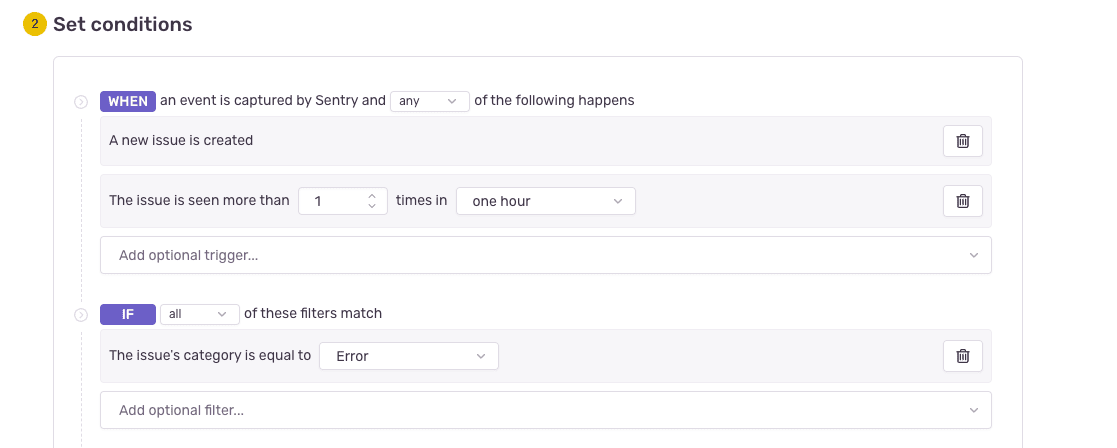Delete the "A new issue is created" trigger
Image resolution: width=1117 pixels, height=448 pixels.
click(962, 141)
